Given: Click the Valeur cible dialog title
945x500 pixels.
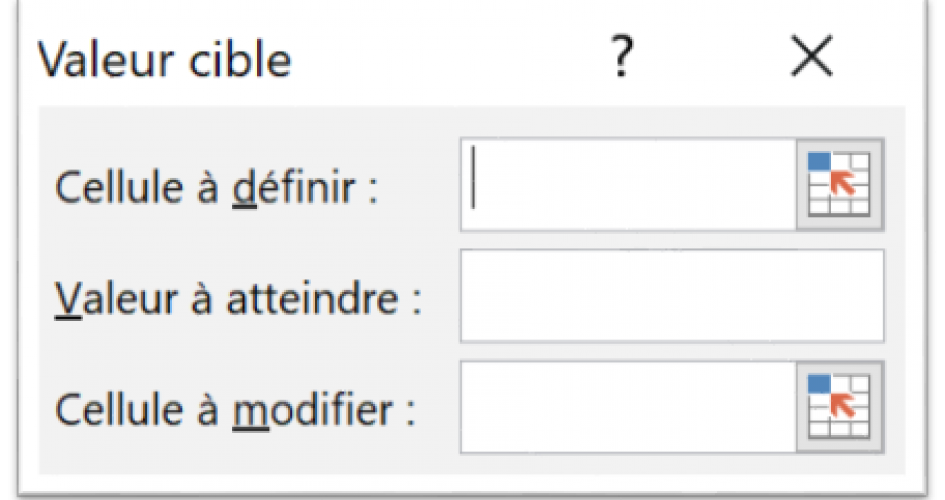Looking at the screenshot, I should point(165,59).
